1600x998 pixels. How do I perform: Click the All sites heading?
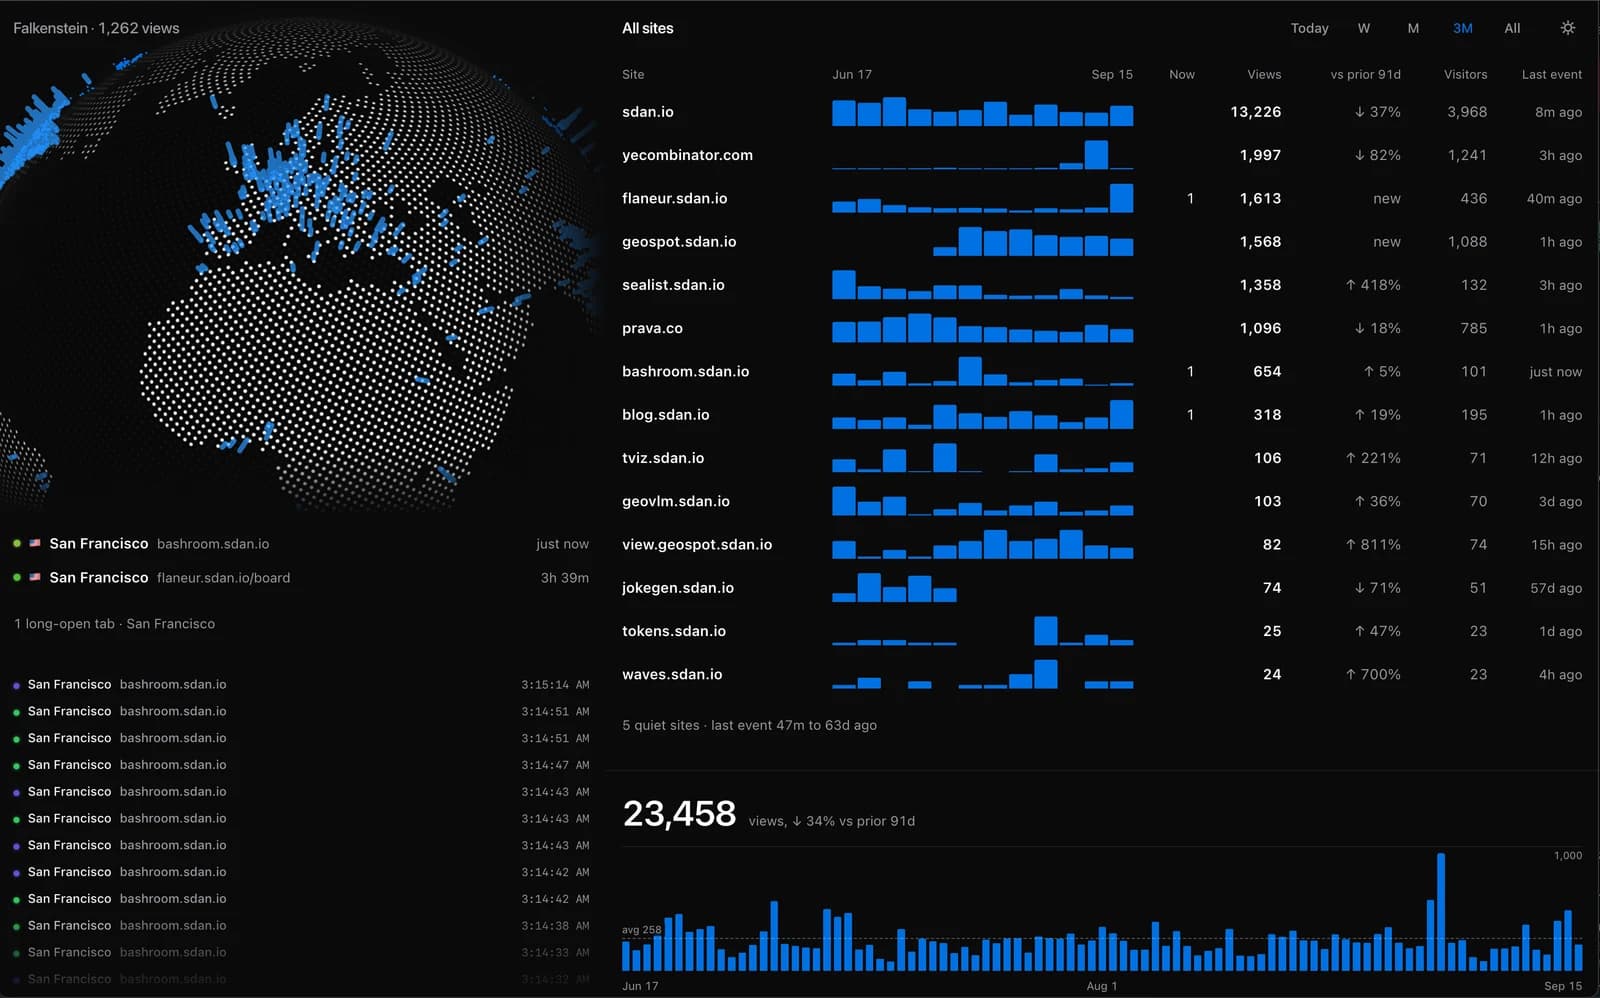point(647,28)
